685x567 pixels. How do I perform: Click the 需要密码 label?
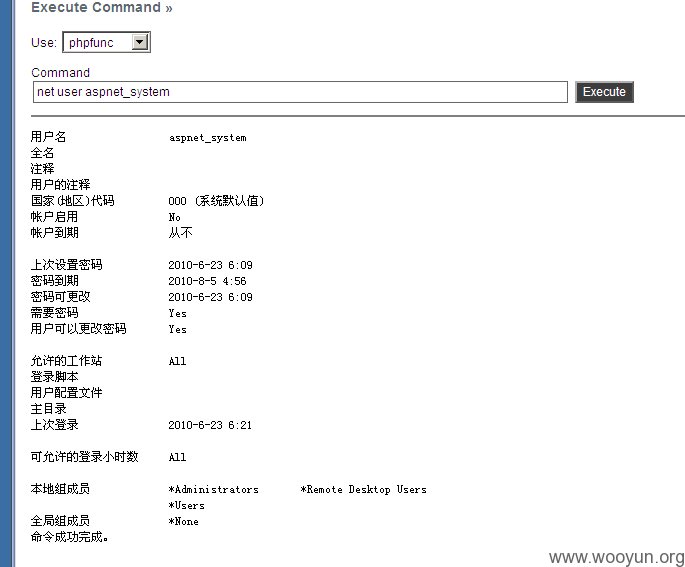pos(54,313)
